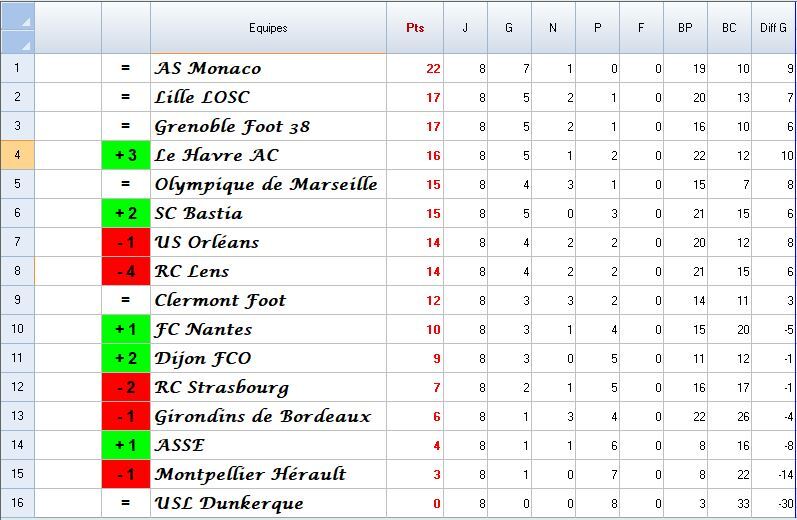Click AS Monaco's points value 22
Screen dimensions: 797x520
432,68
